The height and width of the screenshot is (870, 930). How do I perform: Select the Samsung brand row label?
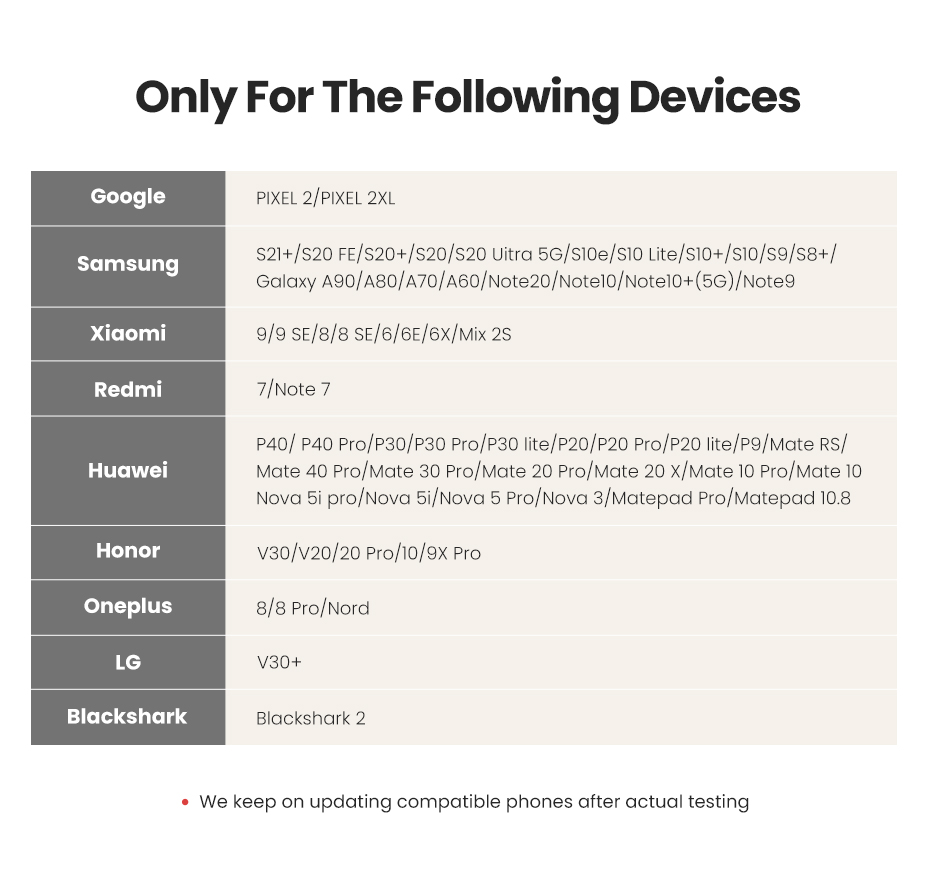[128, 265]
